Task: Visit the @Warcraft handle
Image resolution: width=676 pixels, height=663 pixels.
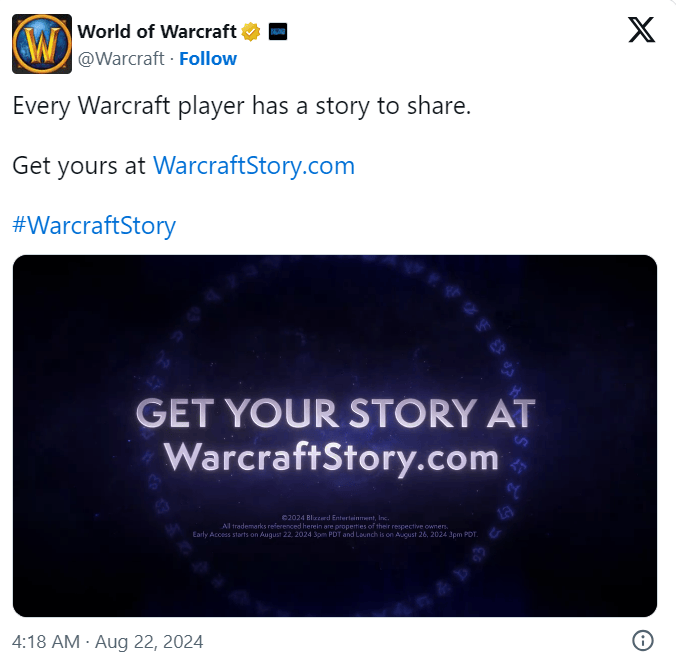Action: click(x=121, y=59)
